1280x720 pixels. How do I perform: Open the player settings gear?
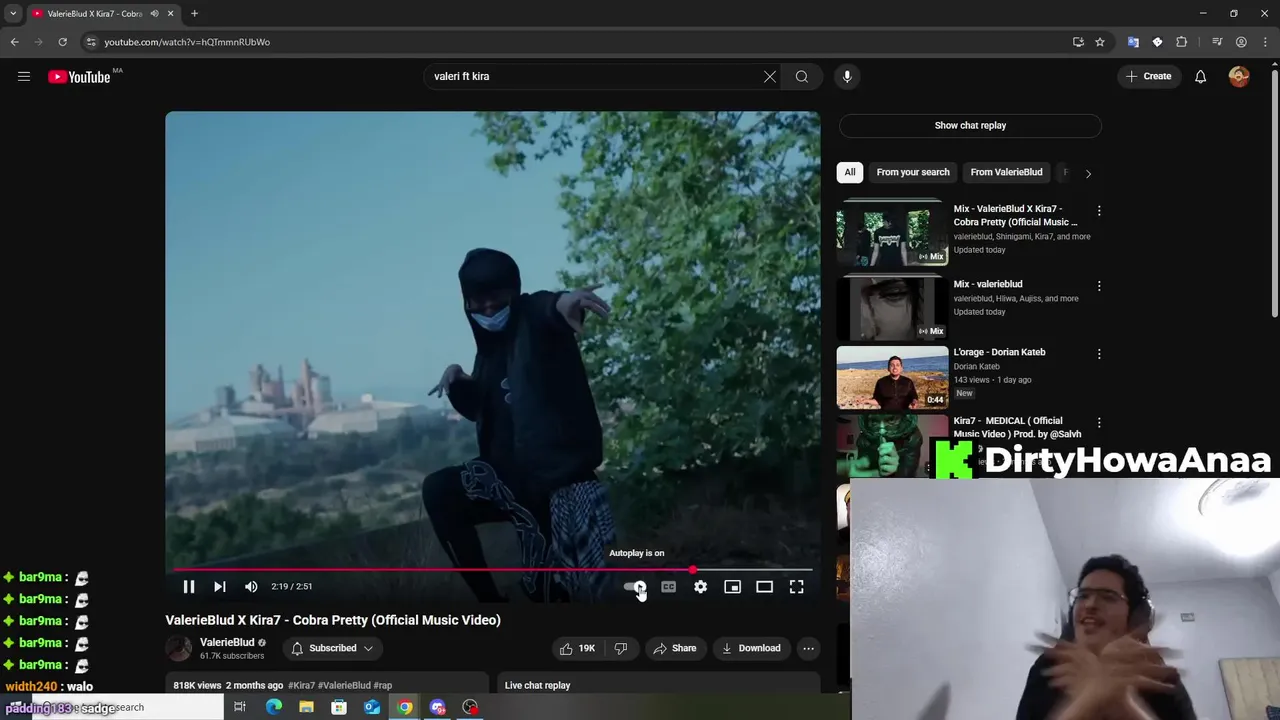pyautogui.click(x=700, y=587)
